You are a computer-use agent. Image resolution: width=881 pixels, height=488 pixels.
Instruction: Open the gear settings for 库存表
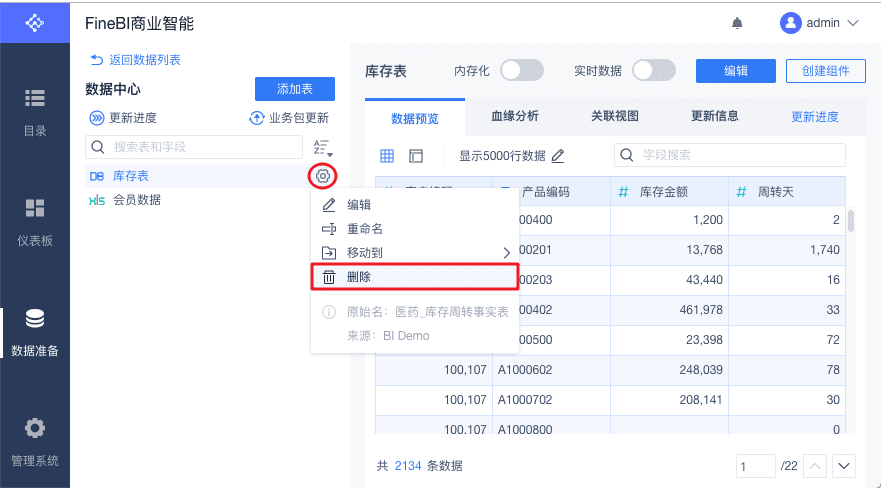[x=323, y=176]
